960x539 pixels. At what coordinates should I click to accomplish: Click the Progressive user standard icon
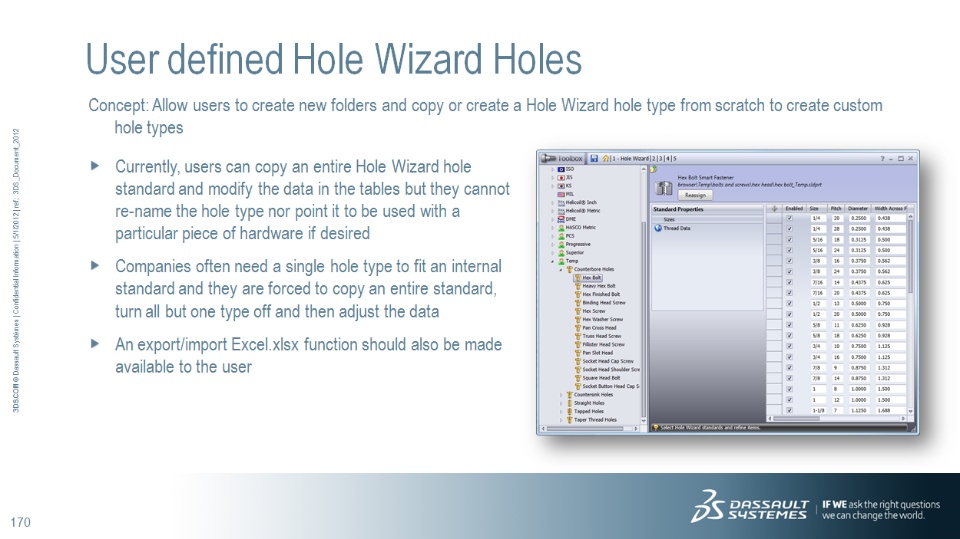[561, 244]
